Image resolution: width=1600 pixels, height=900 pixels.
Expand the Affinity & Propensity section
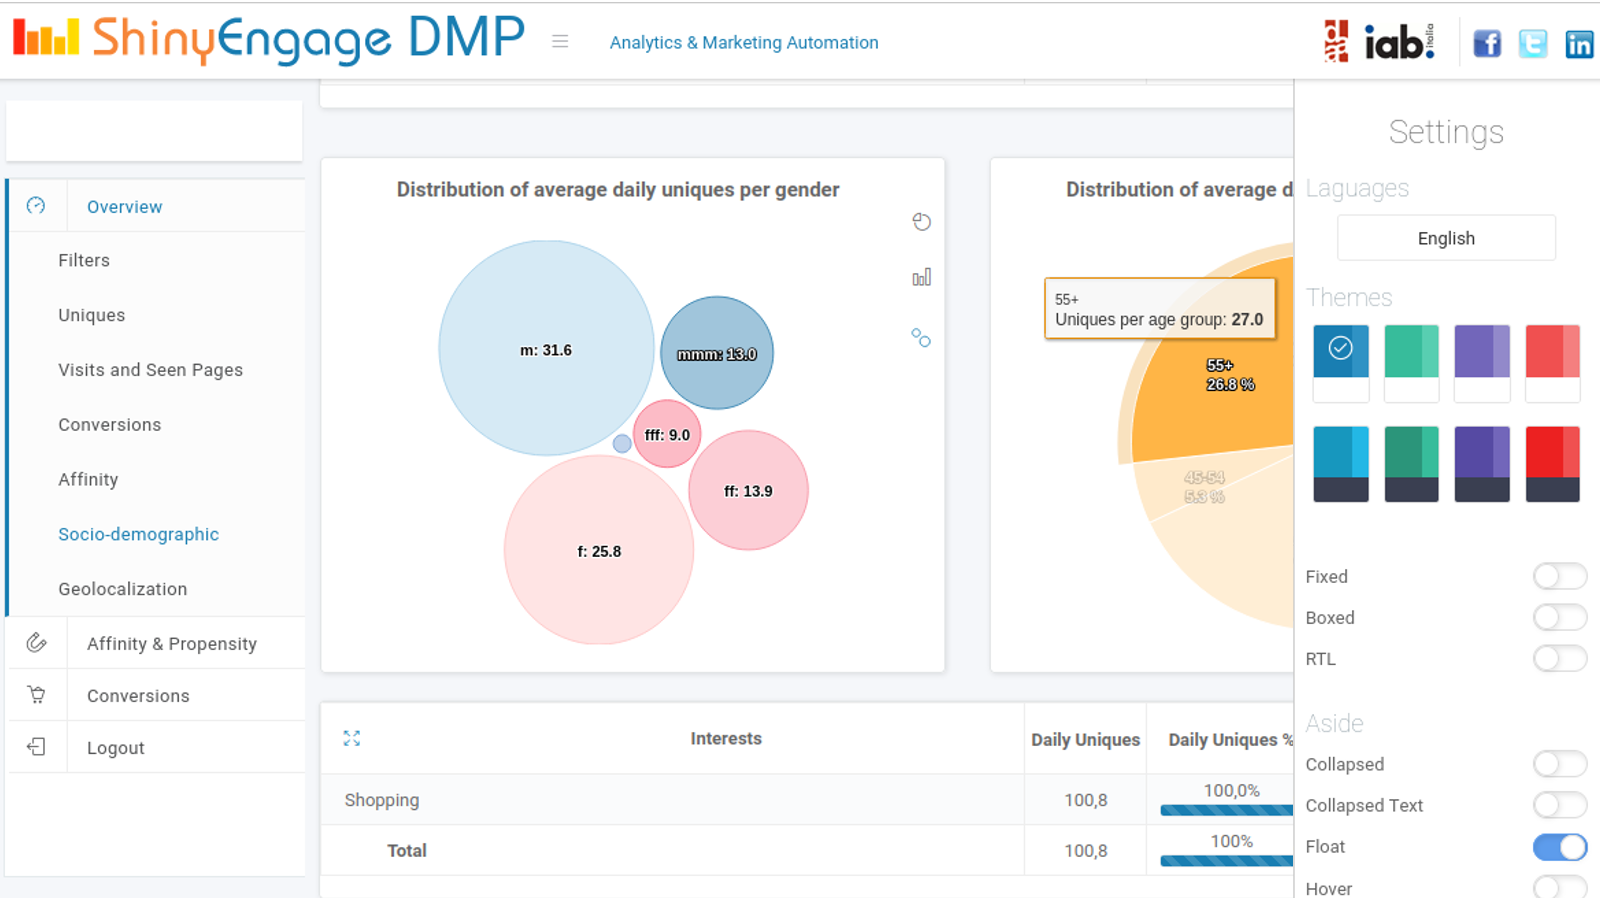[x=171, y=644]
